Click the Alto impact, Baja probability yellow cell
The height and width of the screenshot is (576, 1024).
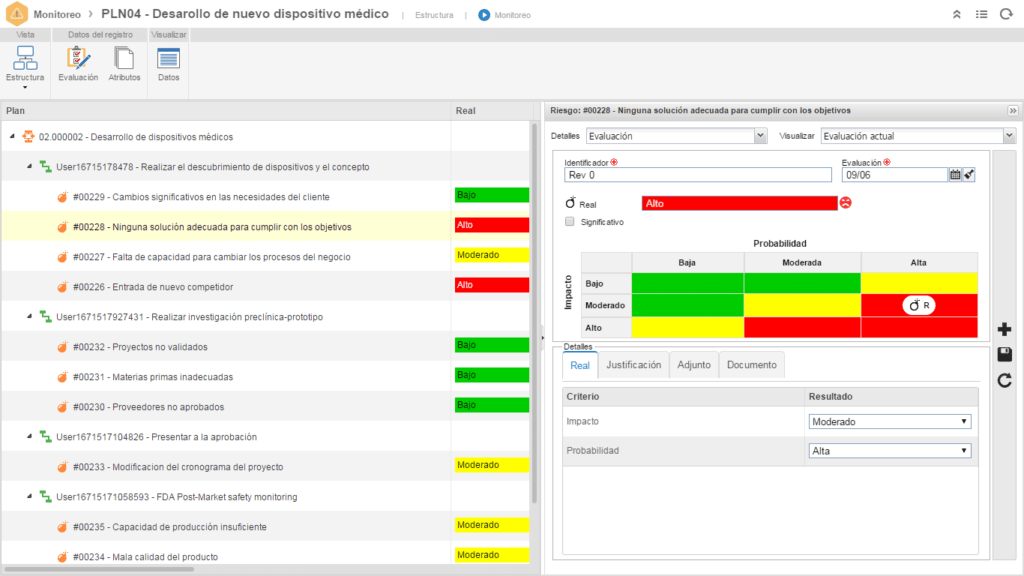pyautogui.click(x=687, y=327)
